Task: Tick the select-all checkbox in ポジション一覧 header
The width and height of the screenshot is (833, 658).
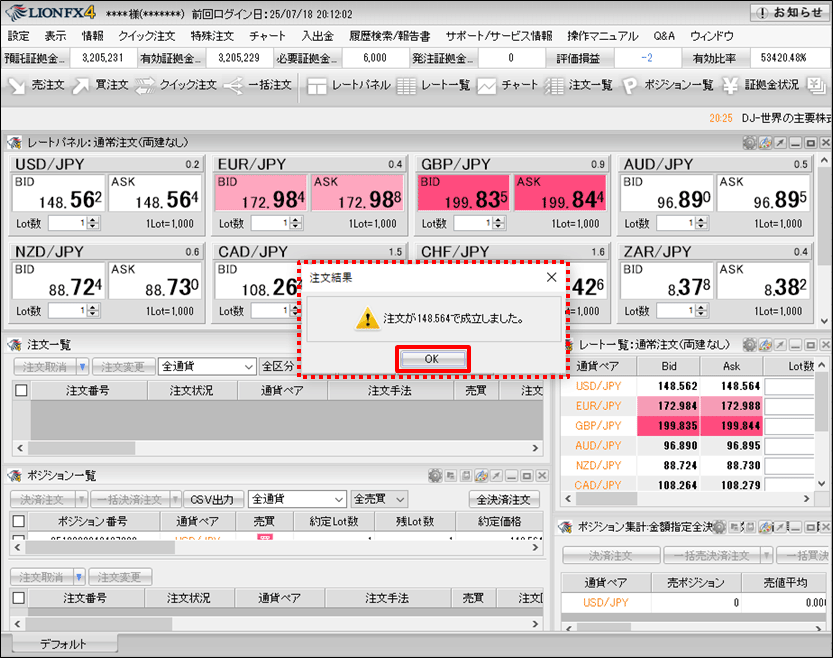Action: [x=19, y=521]
